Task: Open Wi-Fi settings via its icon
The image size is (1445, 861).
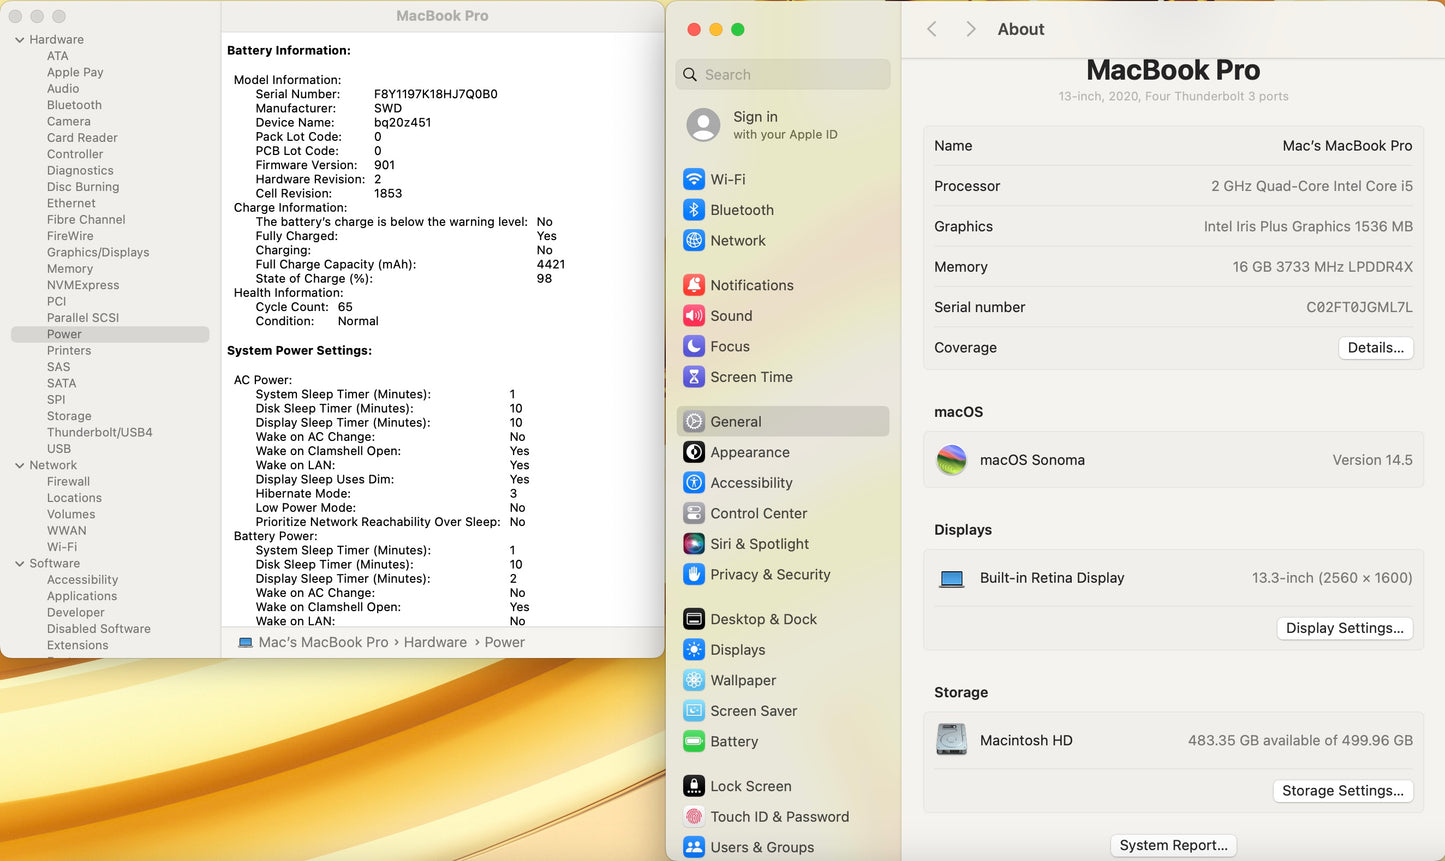Action: coord(694,179)
